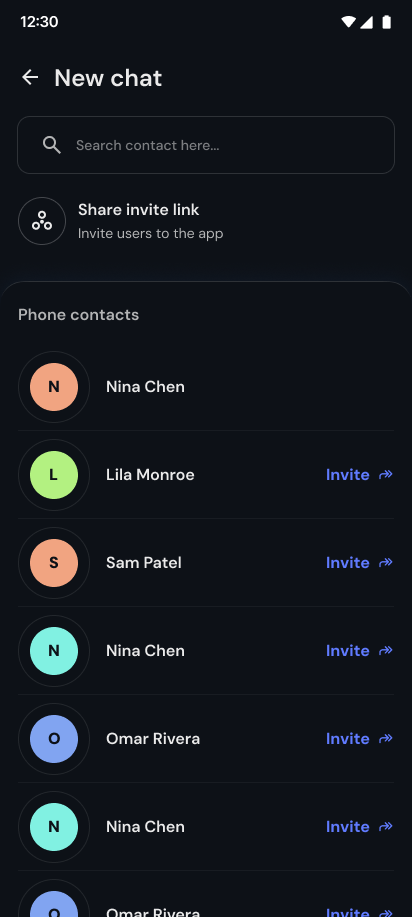412x917 pixels.
Task: Open the Share invite link option
Action: click(x=206, y=221)
